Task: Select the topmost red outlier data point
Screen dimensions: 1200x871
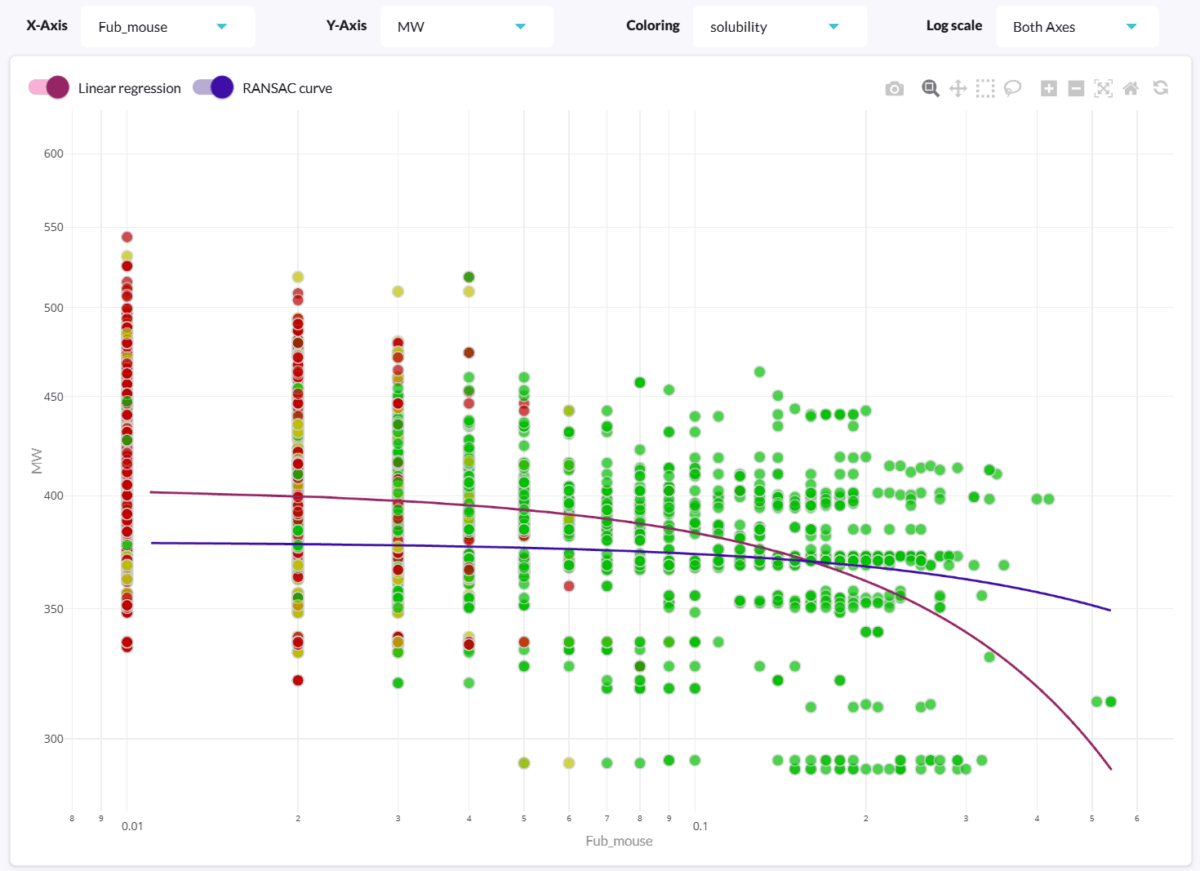Action: 125,236
